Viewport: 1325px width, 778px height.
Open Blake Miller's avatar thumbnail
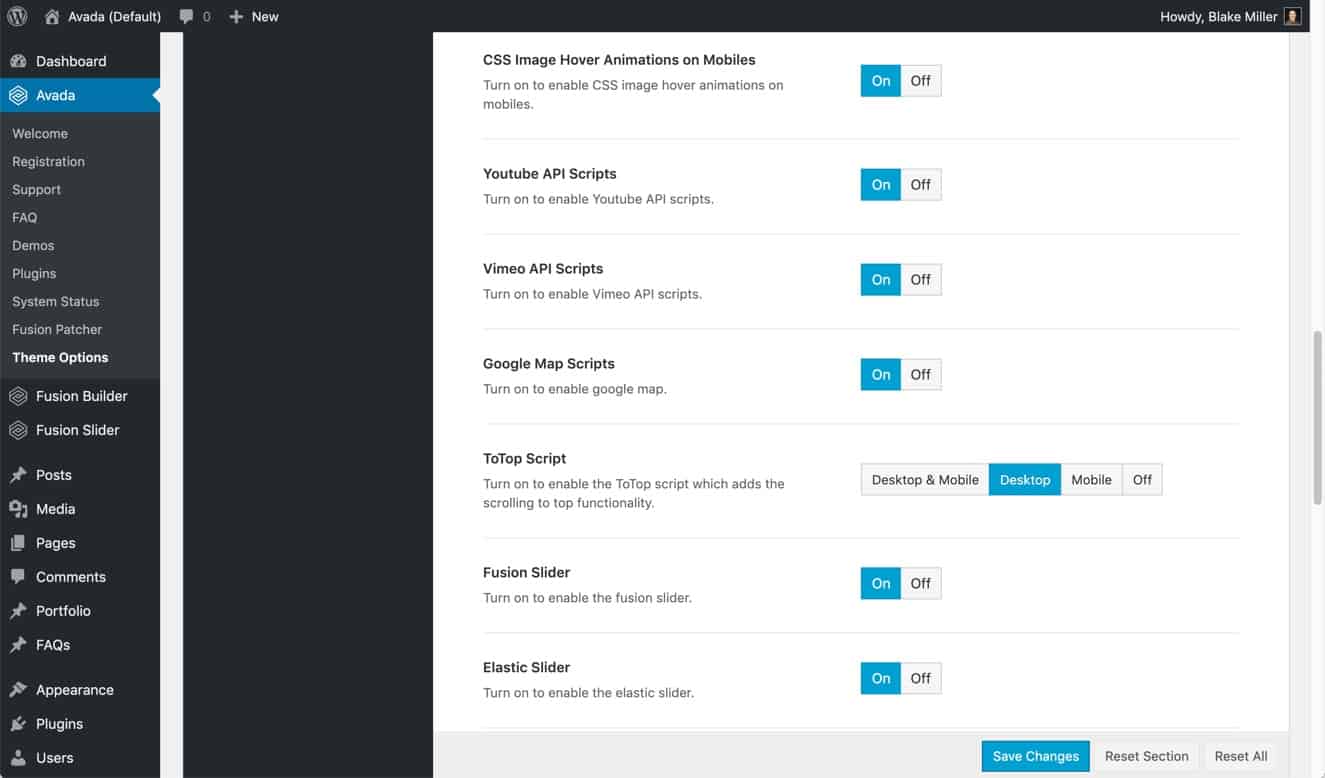pyautogui.click(x=1293, y=16)
